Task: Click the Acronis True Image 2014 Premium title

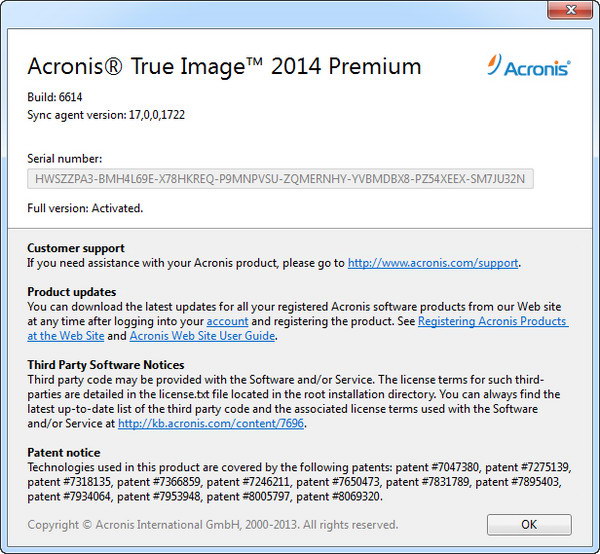Action: [x=224, y=67]
